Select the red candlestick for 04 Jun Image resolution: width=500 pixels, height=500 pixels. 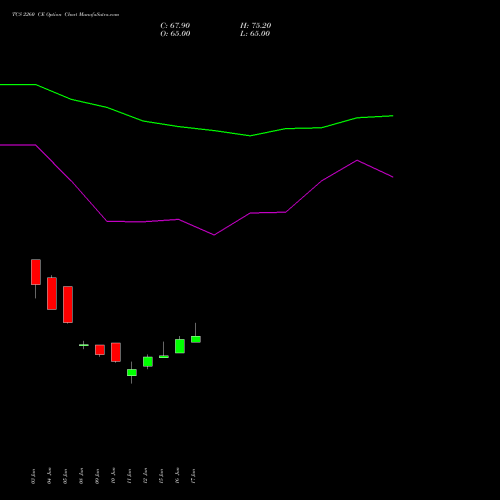pos(52,293)
